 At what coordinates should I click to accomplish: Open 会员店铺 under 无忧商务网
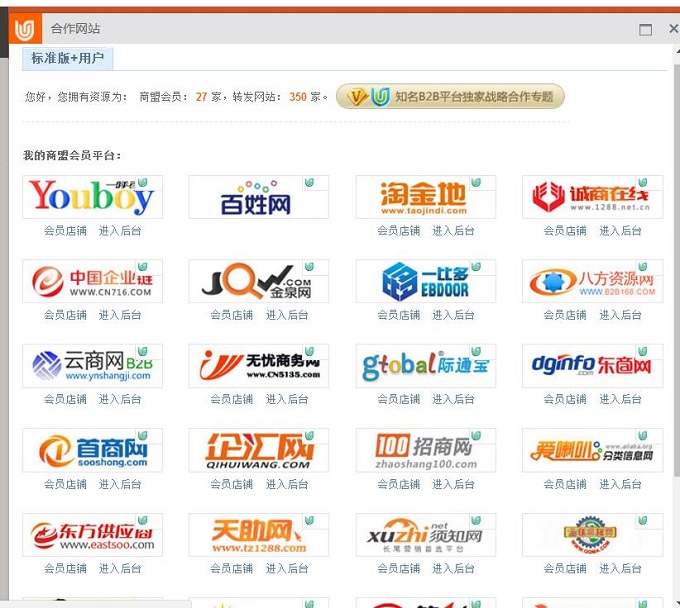tap(232, 400)
